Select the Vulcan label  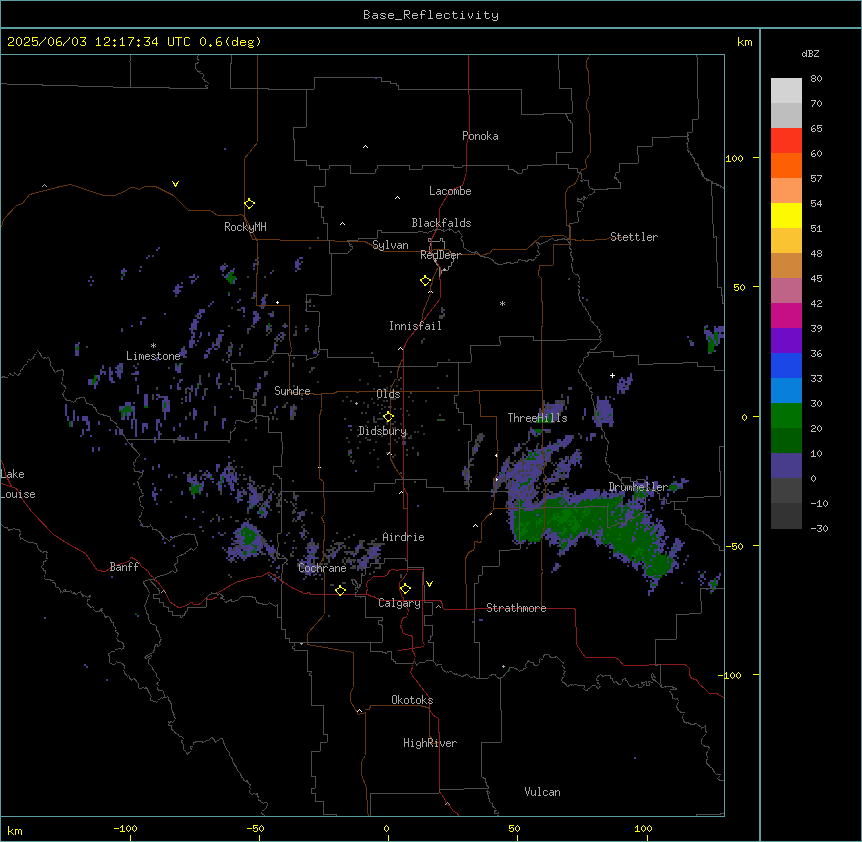point(543,792)
